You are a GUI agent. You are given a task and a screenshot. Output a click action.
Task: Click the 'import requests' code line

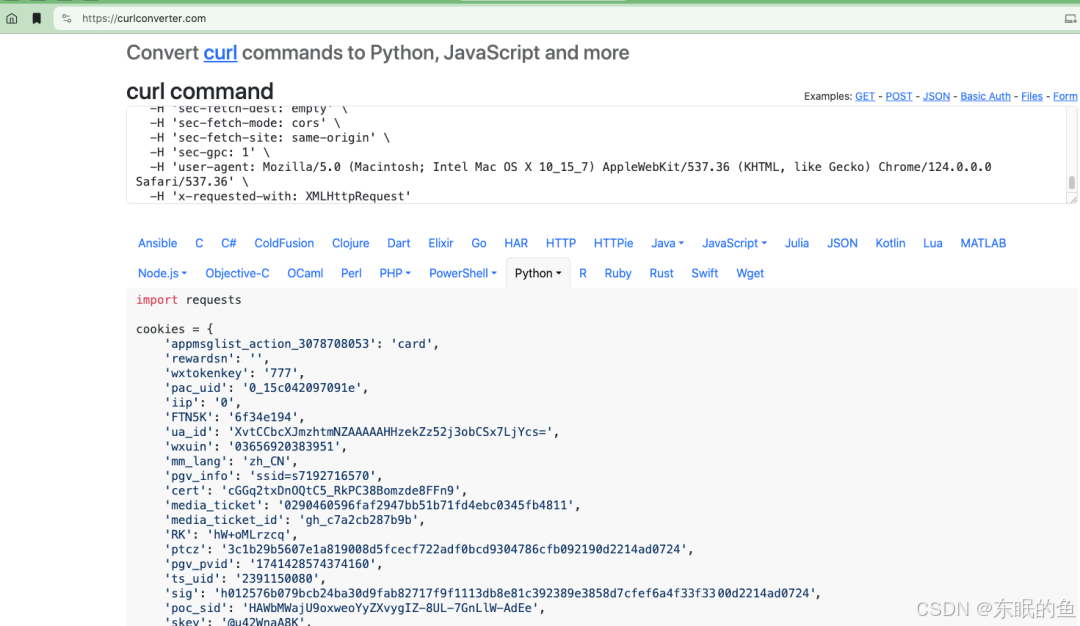click(189, 300)
